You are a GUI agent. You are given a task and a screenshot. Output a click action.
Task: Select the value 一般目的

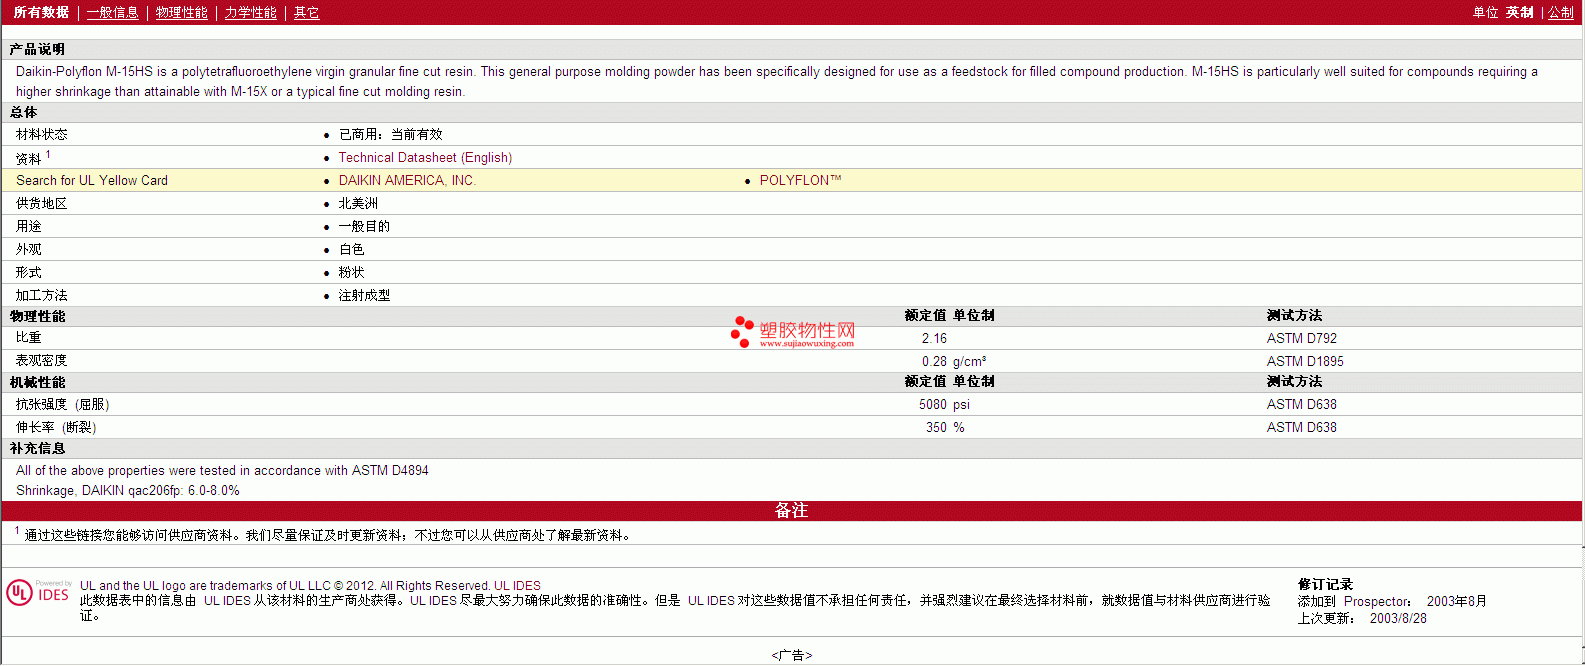pos(364,226)
